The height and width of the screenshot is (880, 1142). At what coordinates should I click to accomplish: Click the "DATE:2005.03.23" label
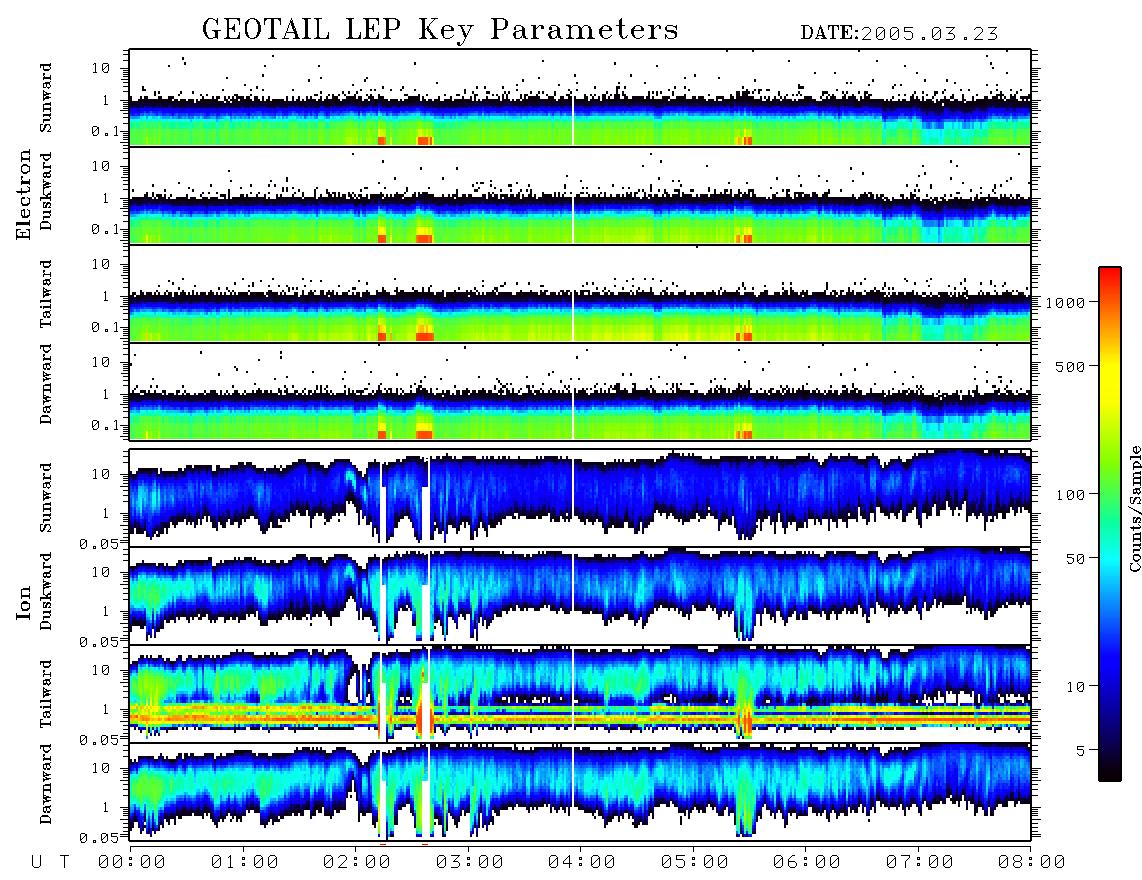[899, 34]
